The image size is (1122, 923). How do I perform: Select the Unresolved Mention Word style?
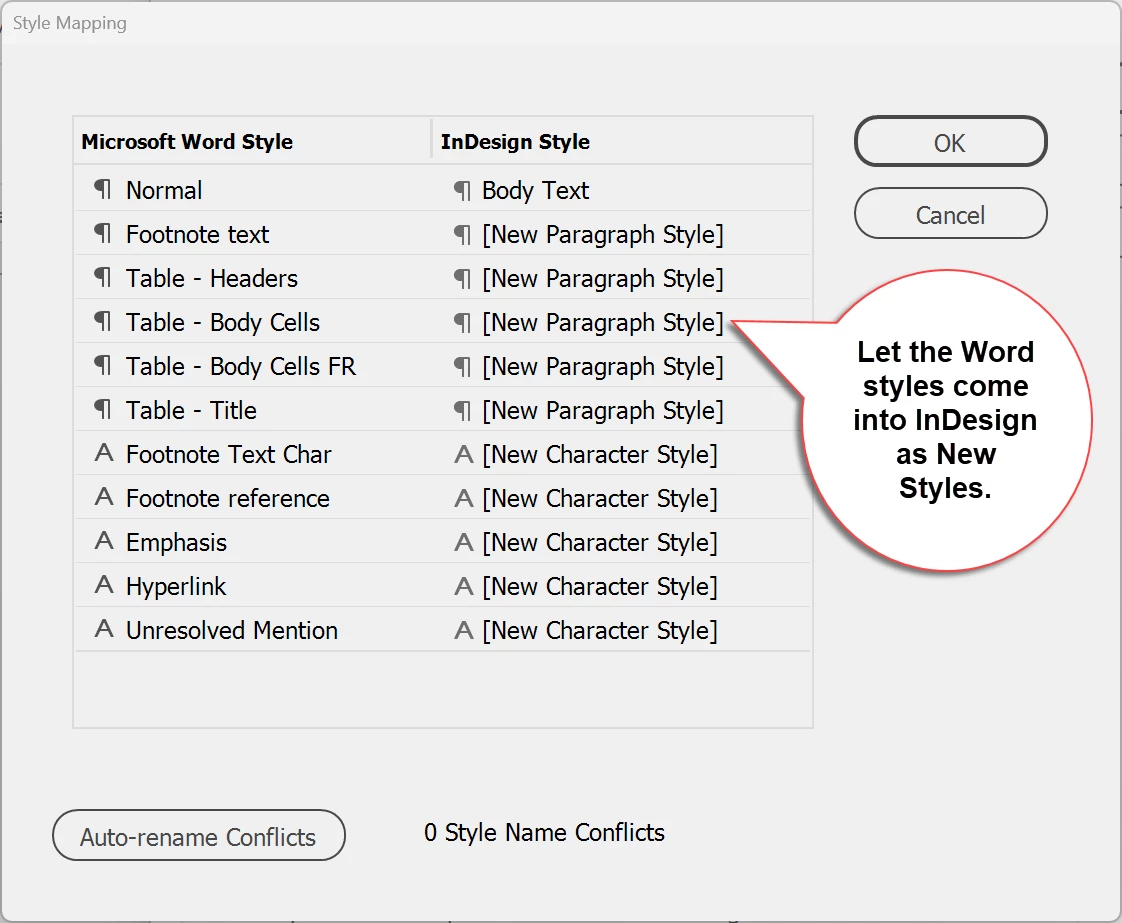click(x=232, y=630)
